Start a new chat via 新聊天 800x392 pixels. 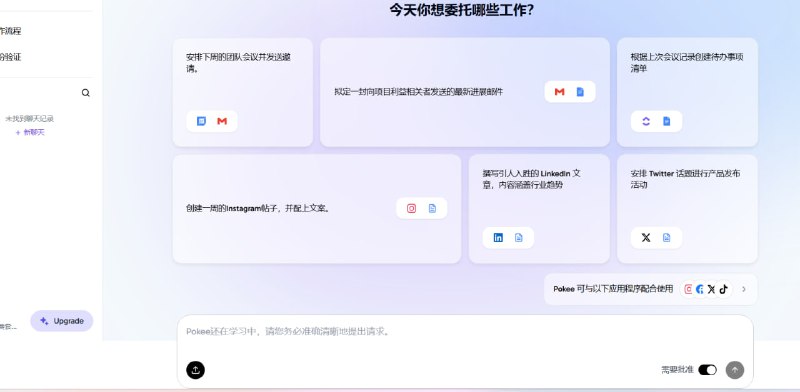(30, 132)
